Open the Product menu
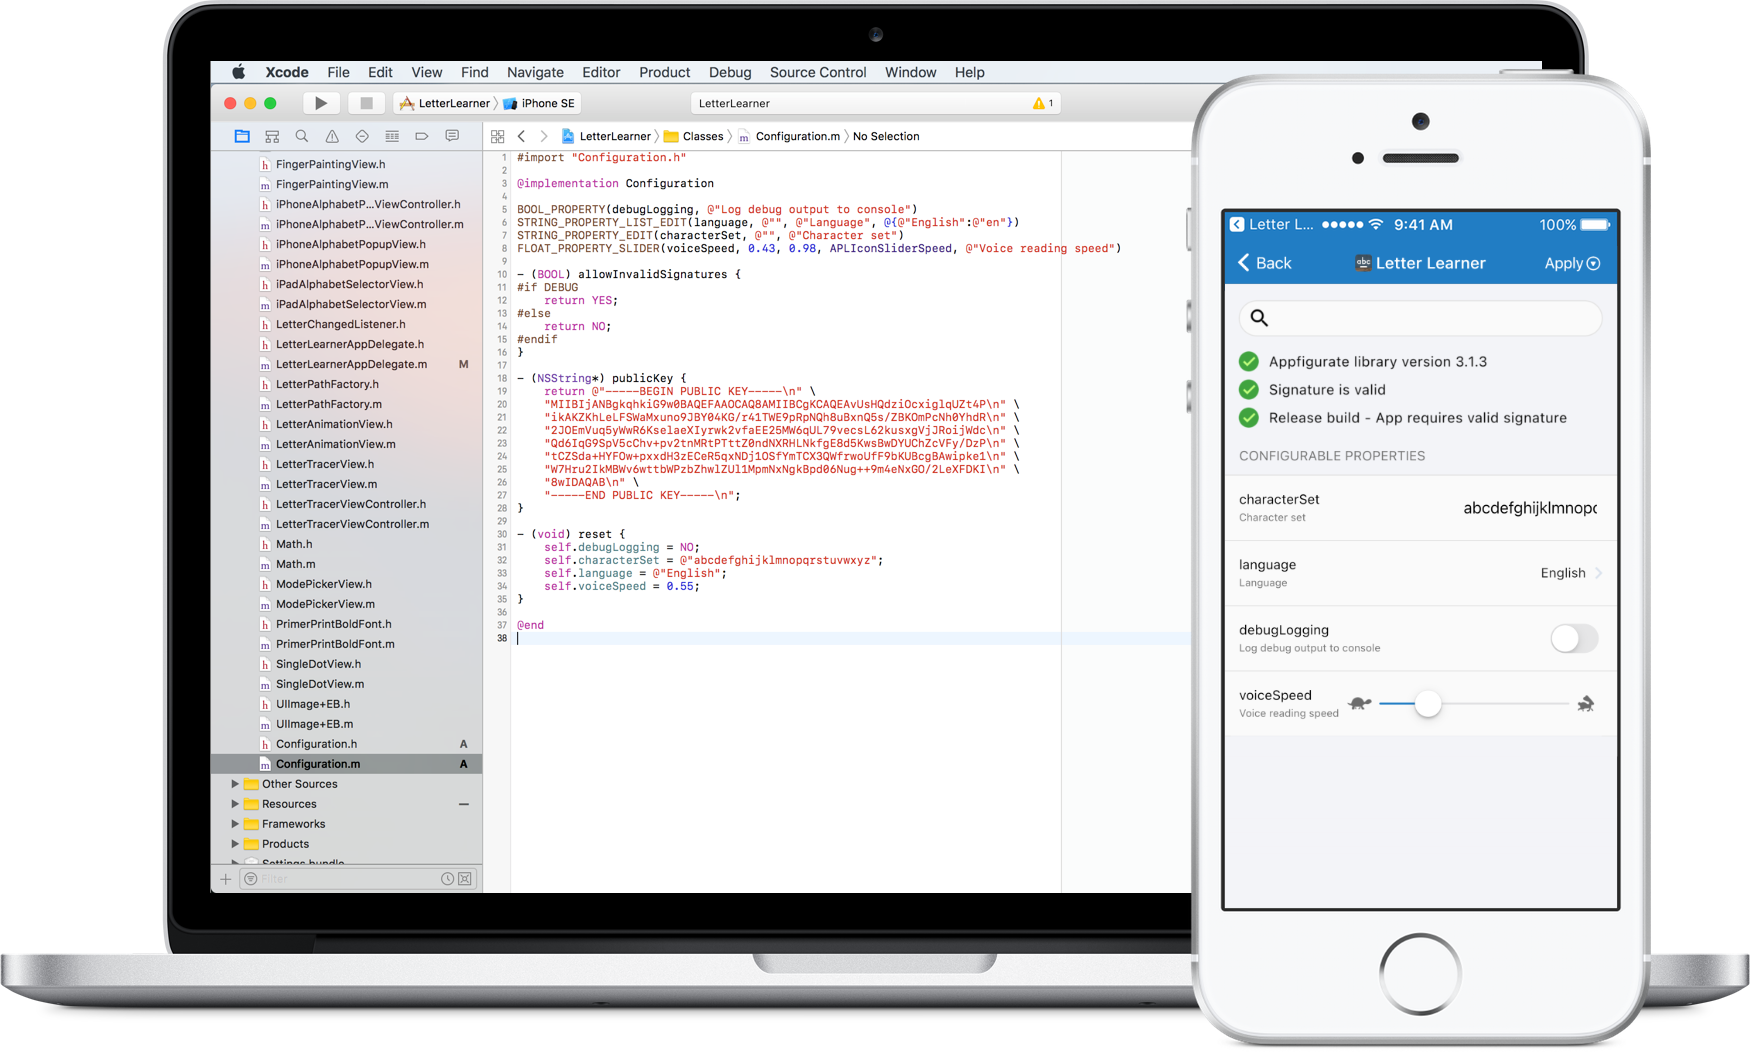The image size is (1750, 1053). (x=665, y=72)
